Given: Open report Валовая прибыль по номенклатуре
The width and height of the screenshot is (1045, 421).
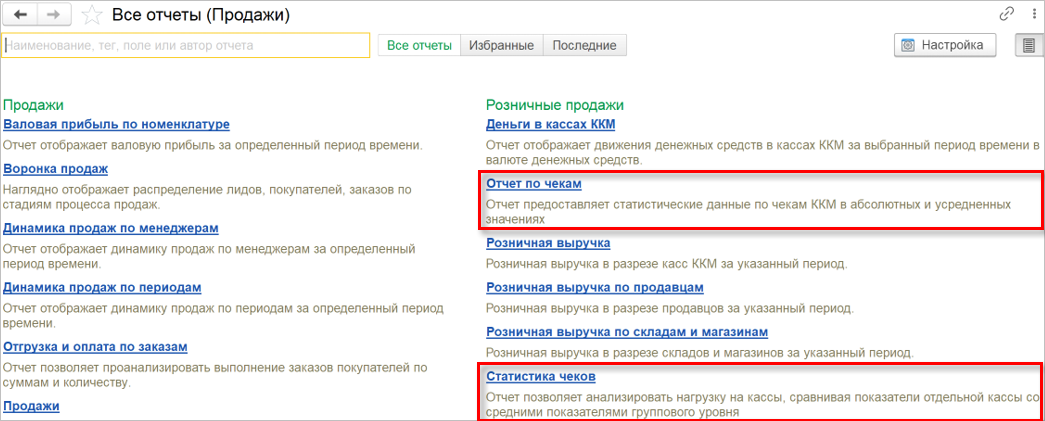Looking at the screenshot, I should point(117,124).
